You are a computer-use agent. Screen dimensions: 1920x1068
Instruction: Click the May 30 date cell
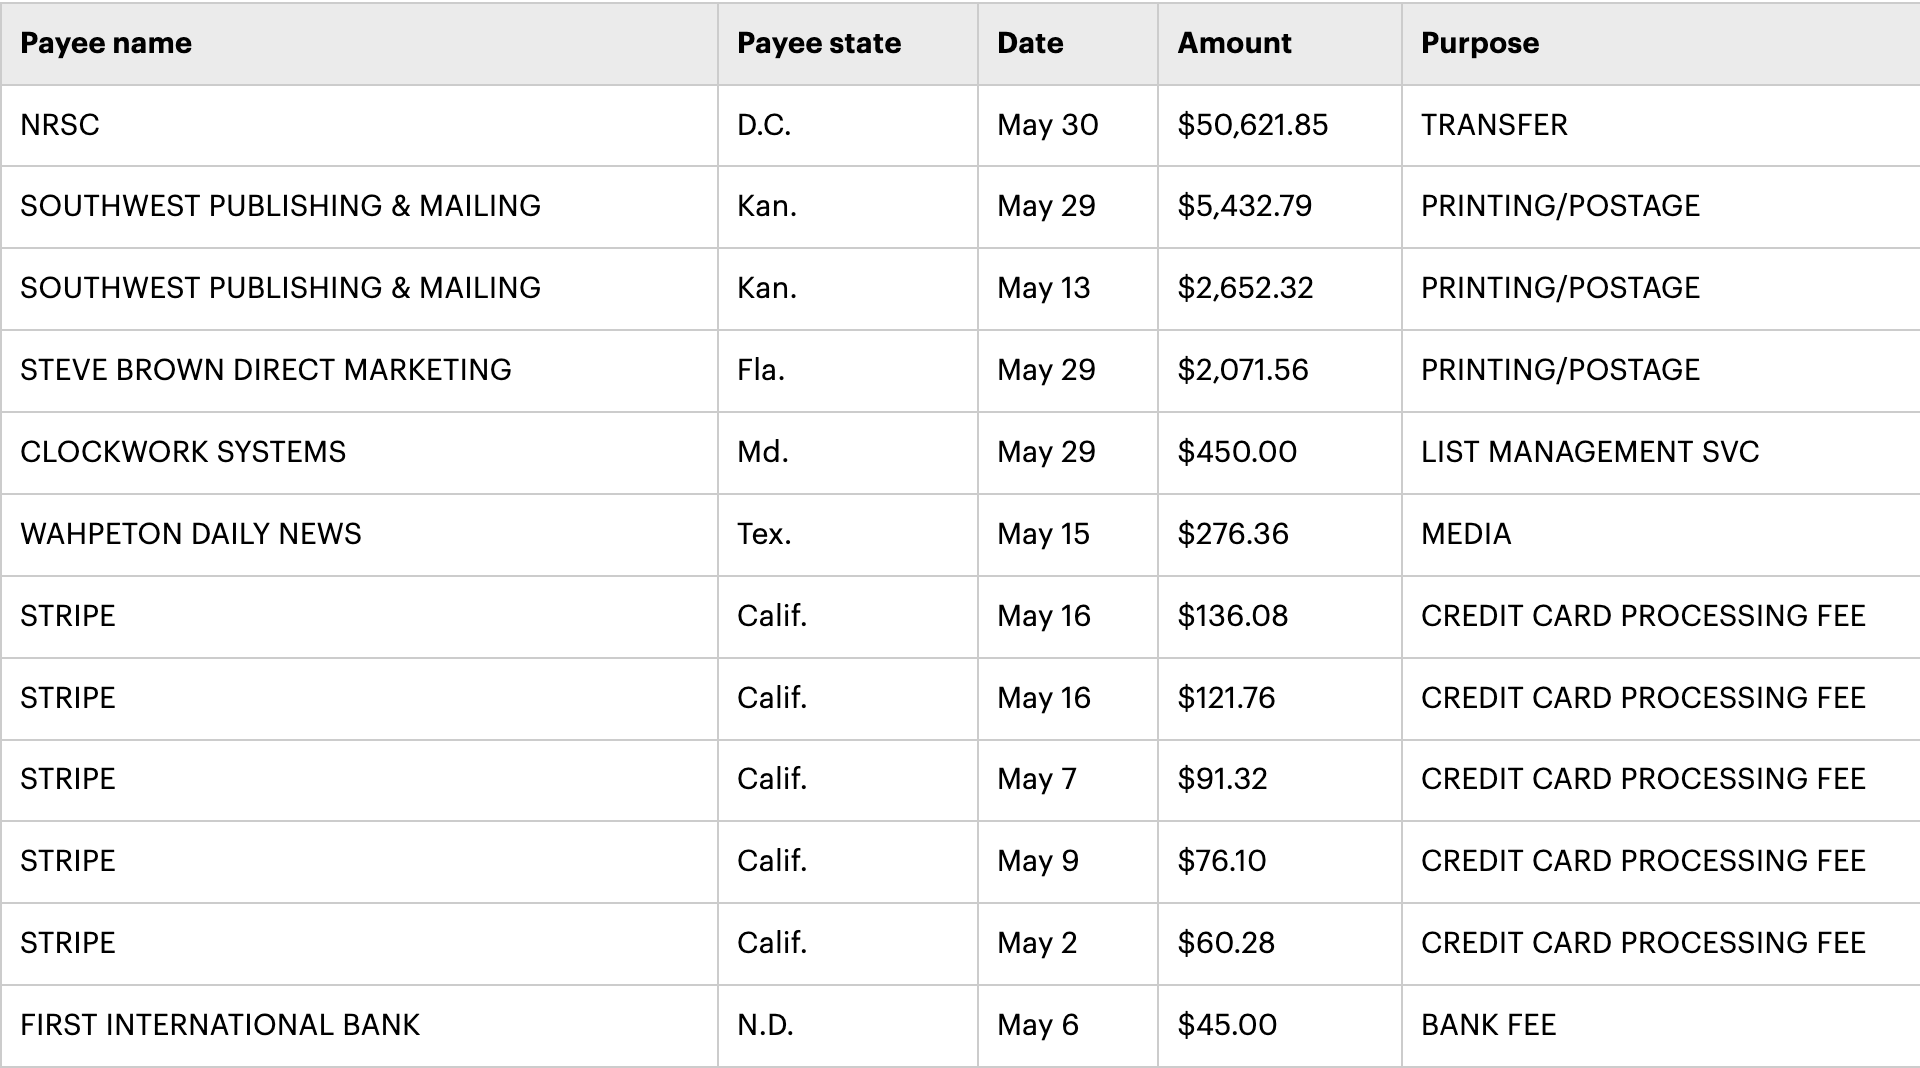(1047, 125)
